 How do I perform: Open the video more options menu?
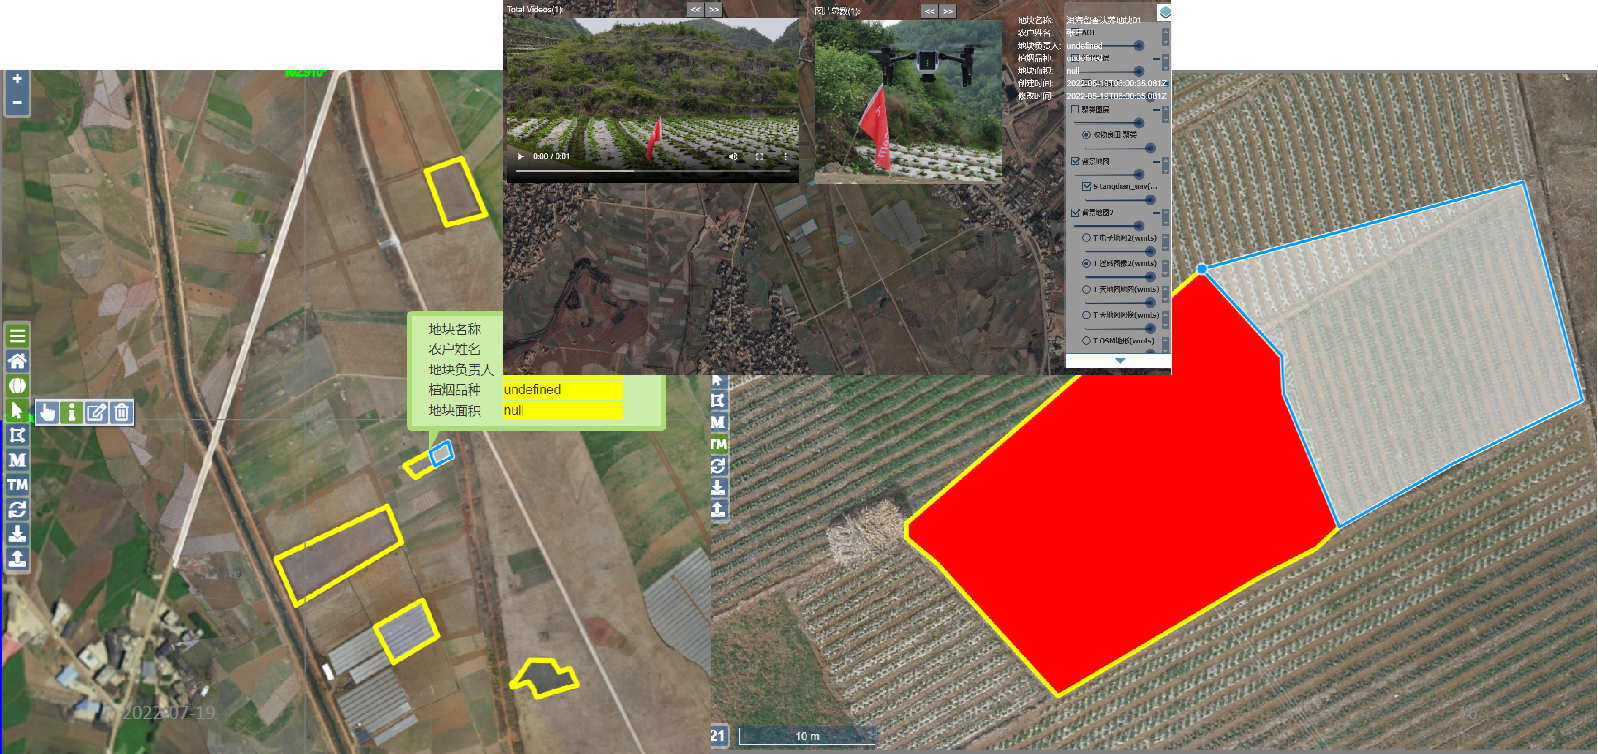[785, 156]
